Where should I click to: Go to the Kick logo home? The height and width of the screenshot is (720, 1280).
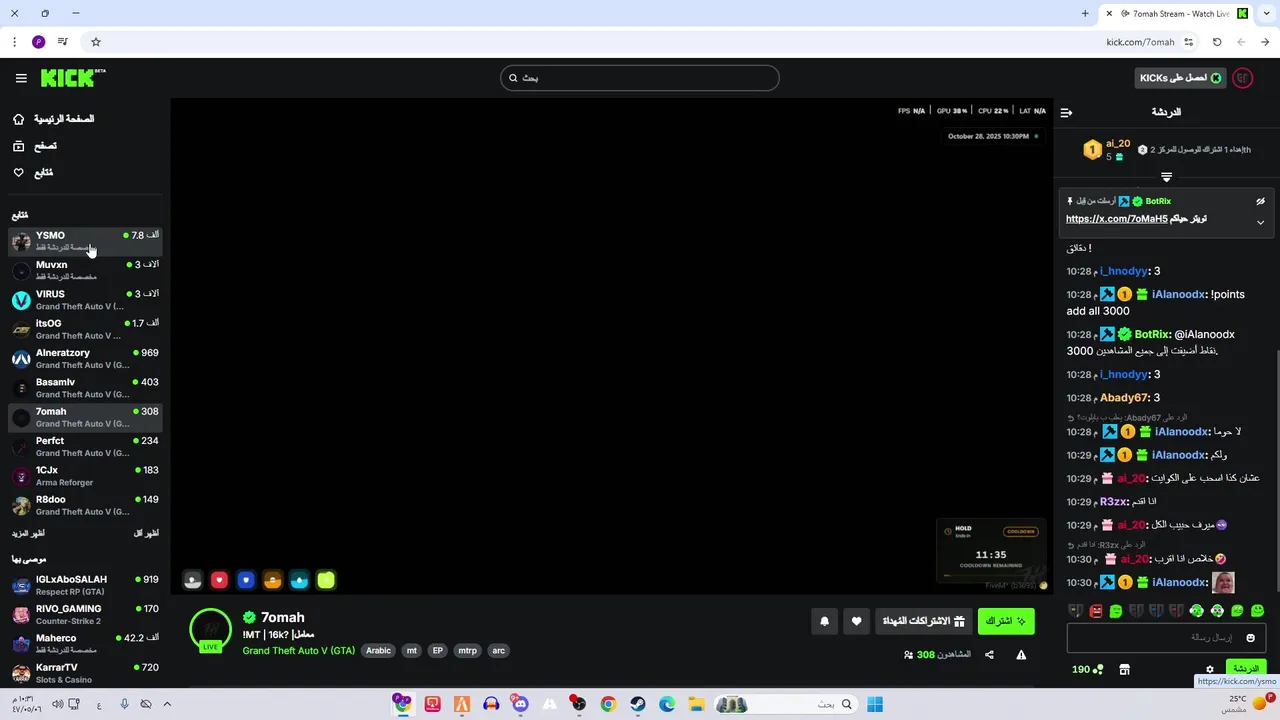pos(73,78)
